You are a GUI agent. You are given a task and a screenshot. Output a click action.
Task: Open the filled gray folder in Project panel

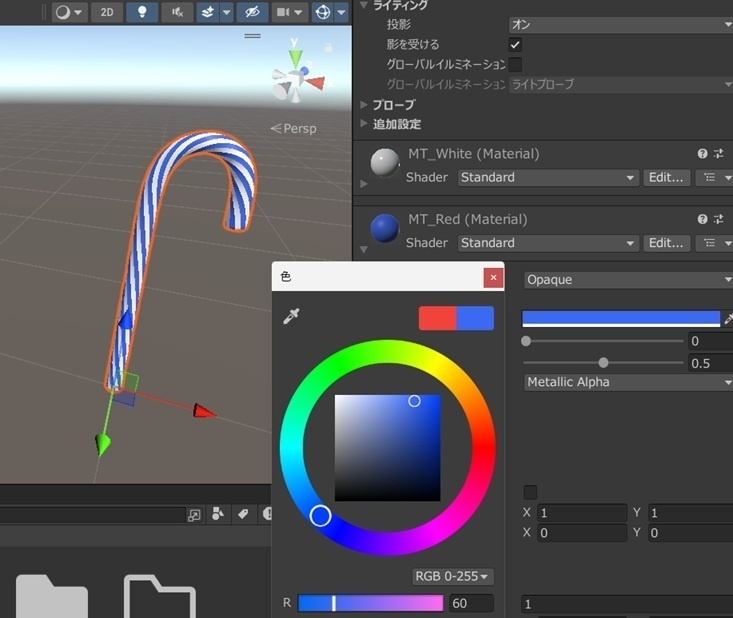click(x=52, y=596)
